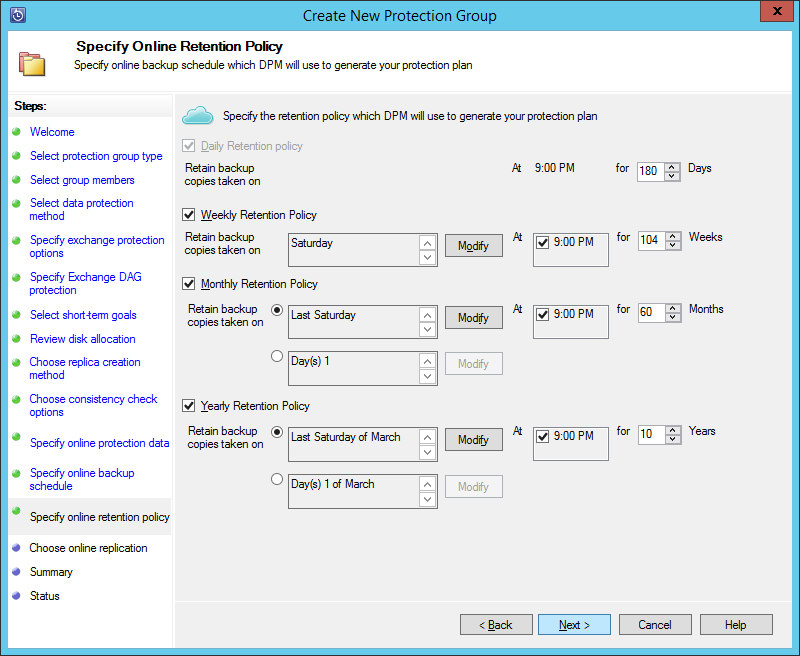The image size is (800, 656).
Task: Open Help from the bottom button row
Action: pos(736,624)
